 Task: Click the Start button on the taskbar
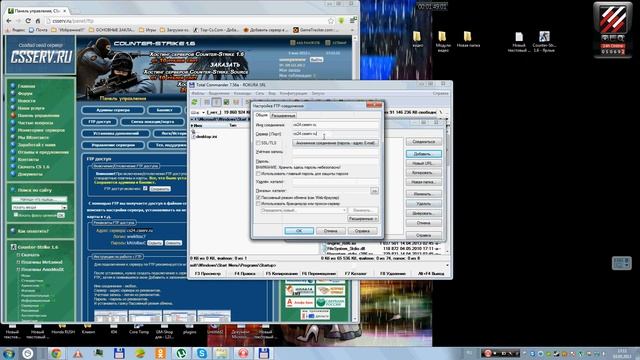pos(9,353)
